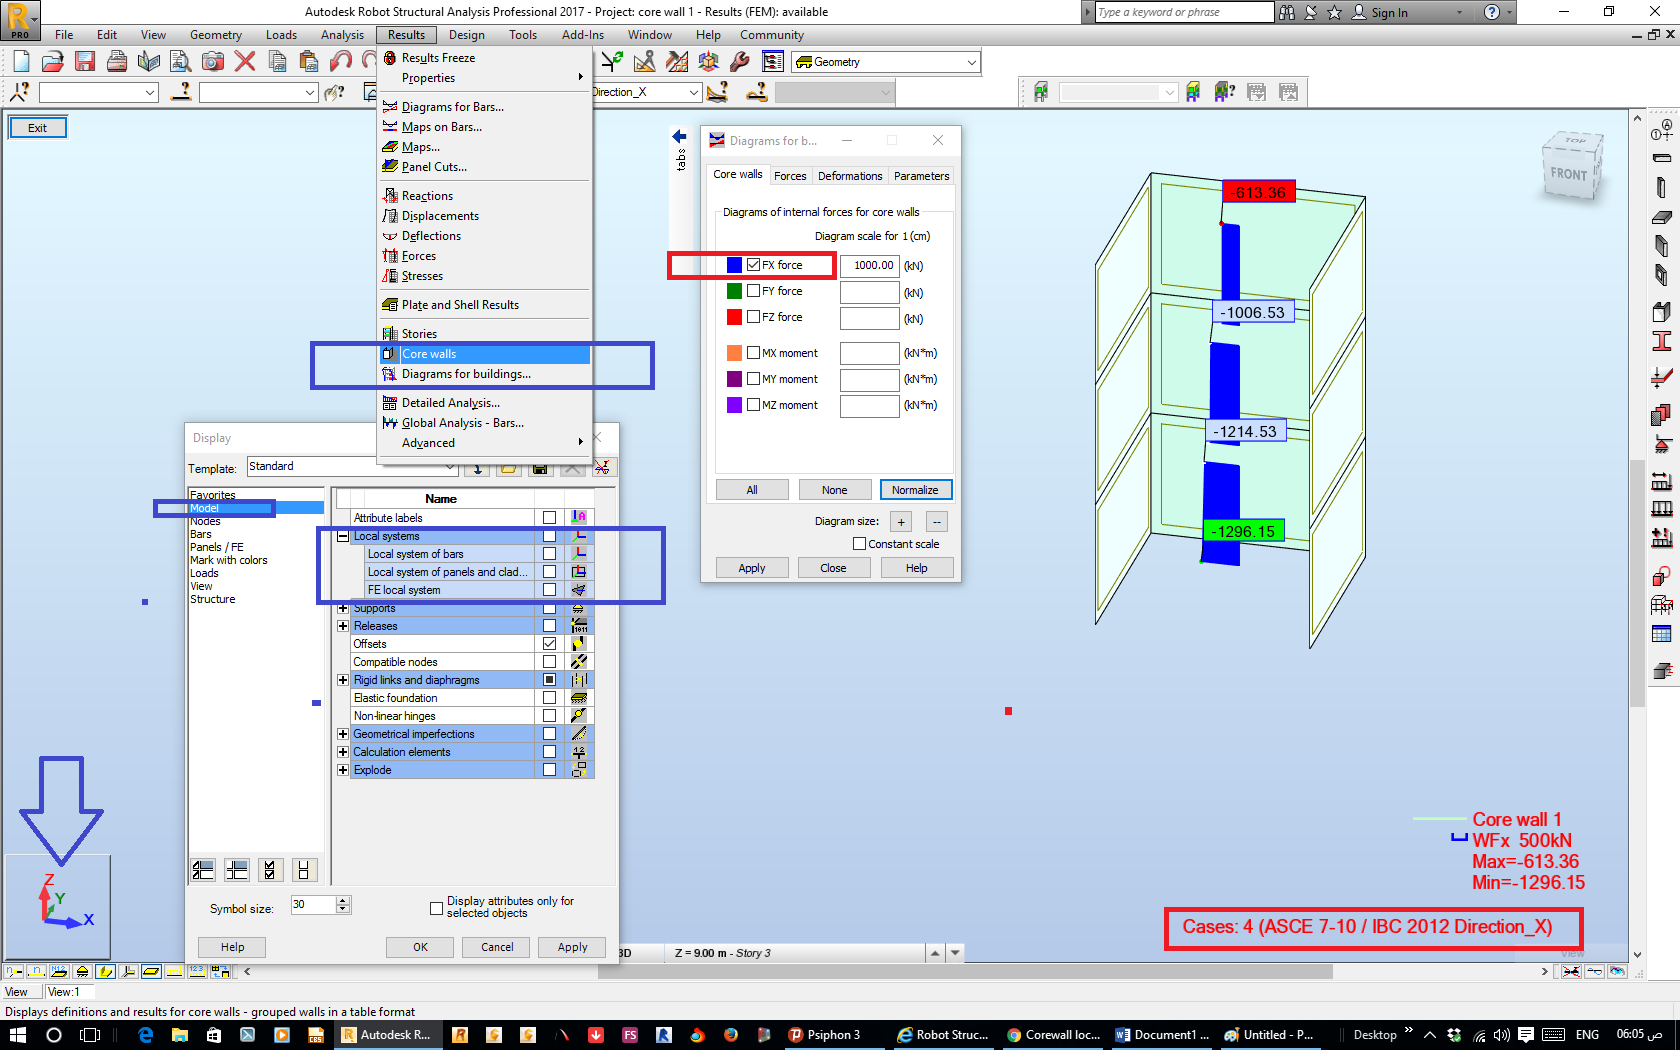The width and height of the screenshot is (1680, 1050).
Task: Click the walls icon in the right sidebar
Action: [1663, 246]
